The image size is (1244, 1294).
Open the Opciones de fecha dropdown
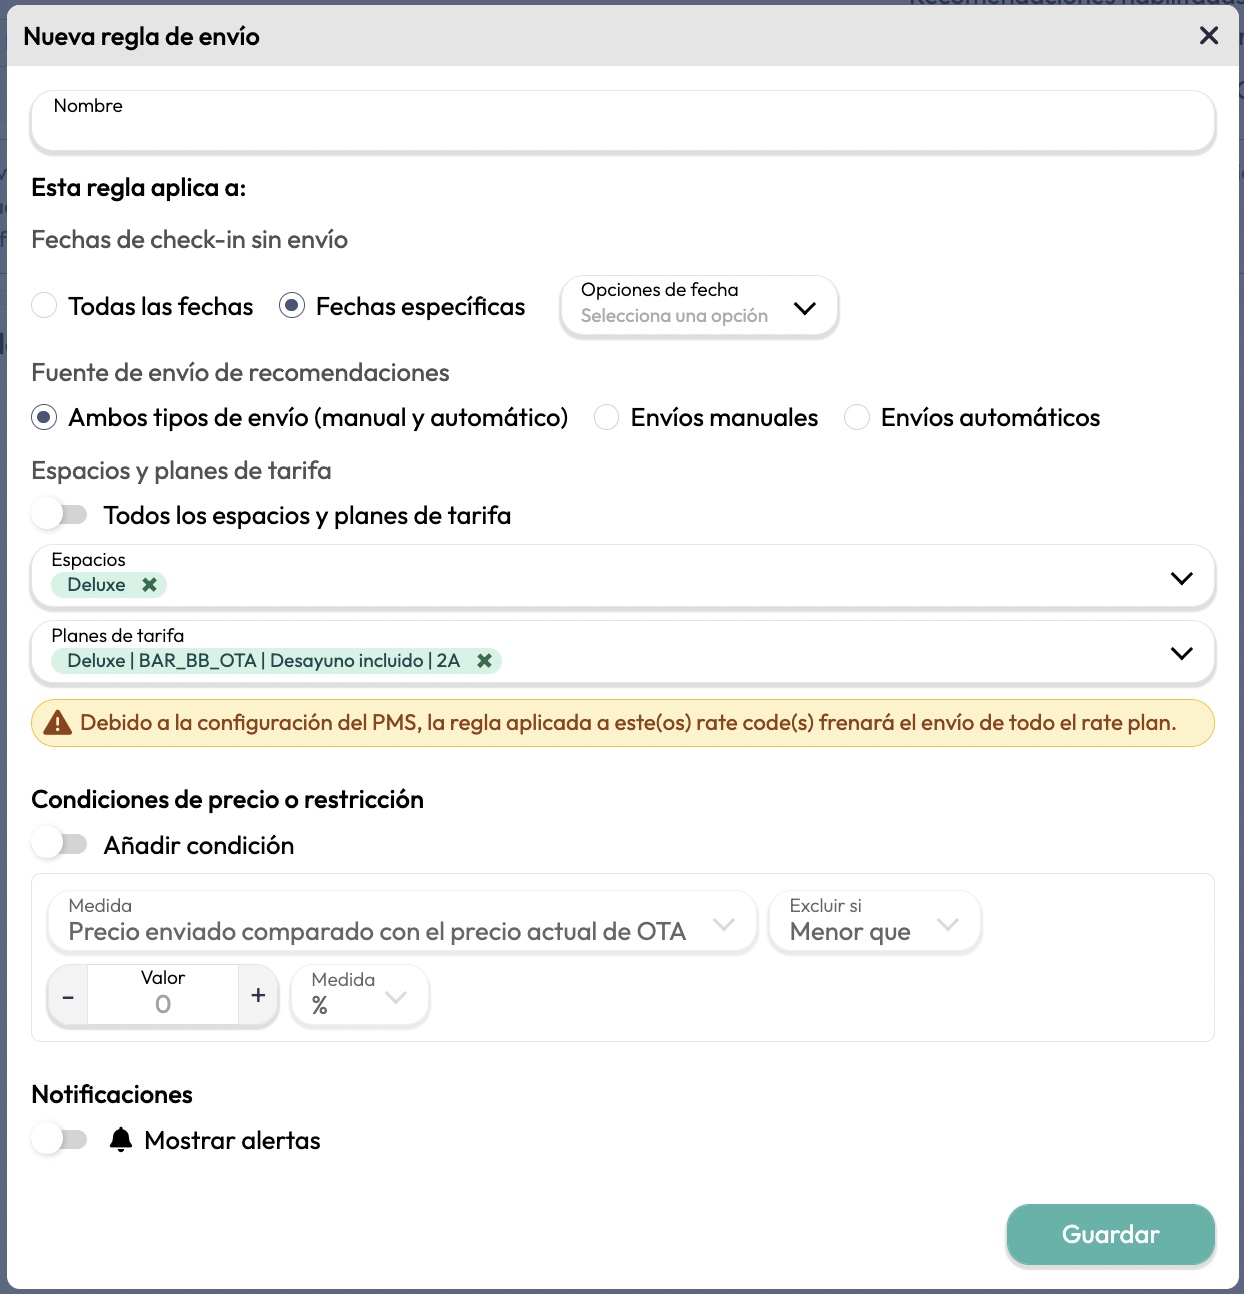(699, 306)
